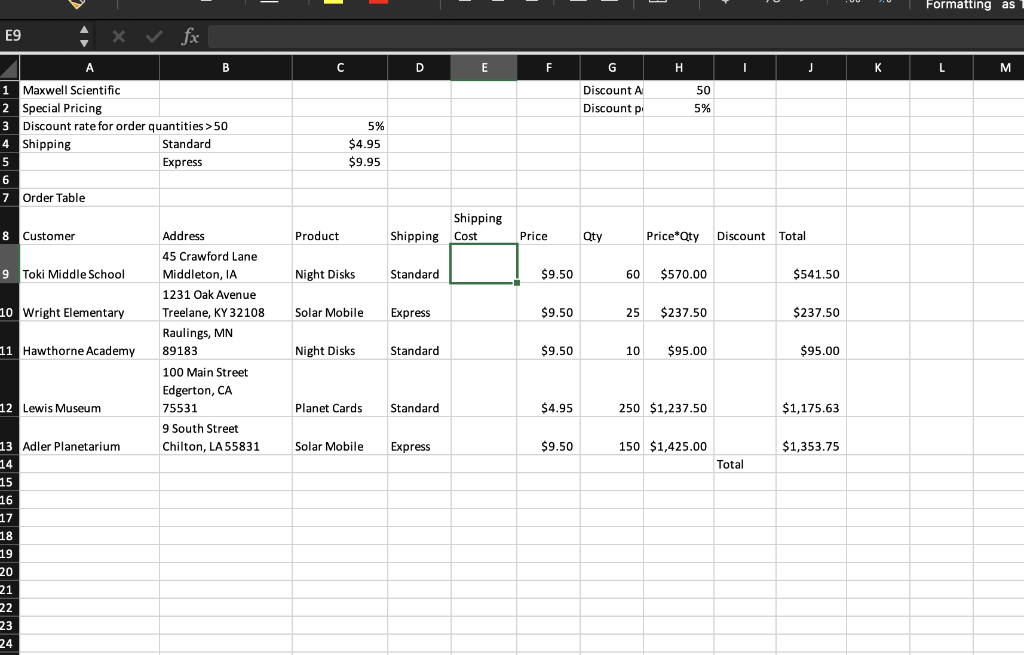Click into the formula bar input
The image size is (1024, 655).
click(614, 36)
